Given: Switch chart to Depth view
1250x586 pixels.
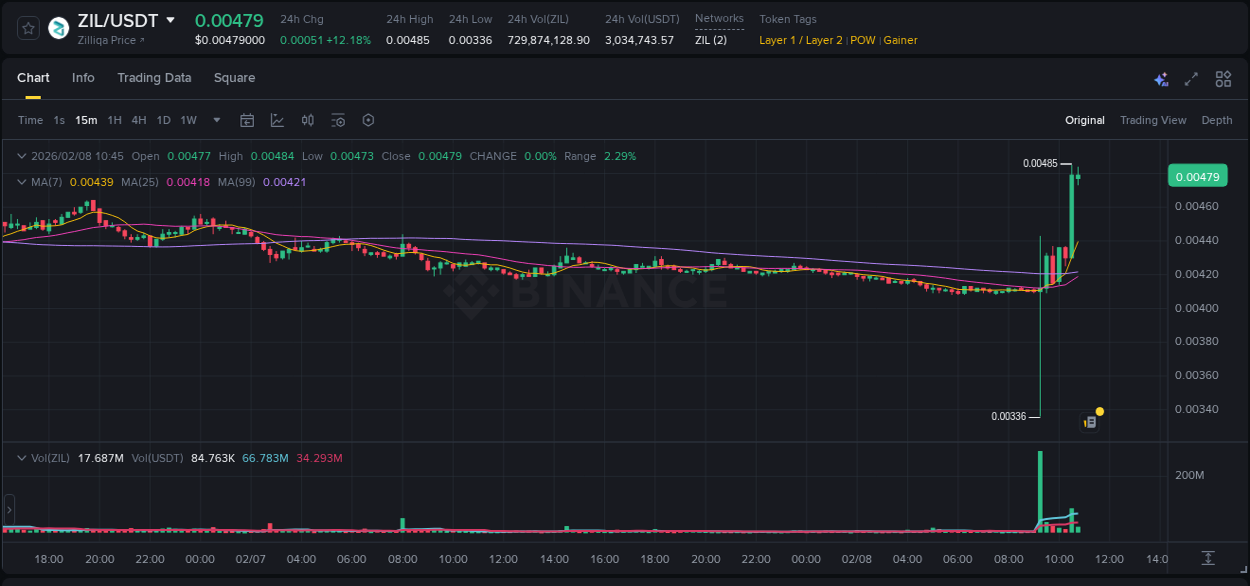Looking at the screenshot, I should coord(1216,120).
